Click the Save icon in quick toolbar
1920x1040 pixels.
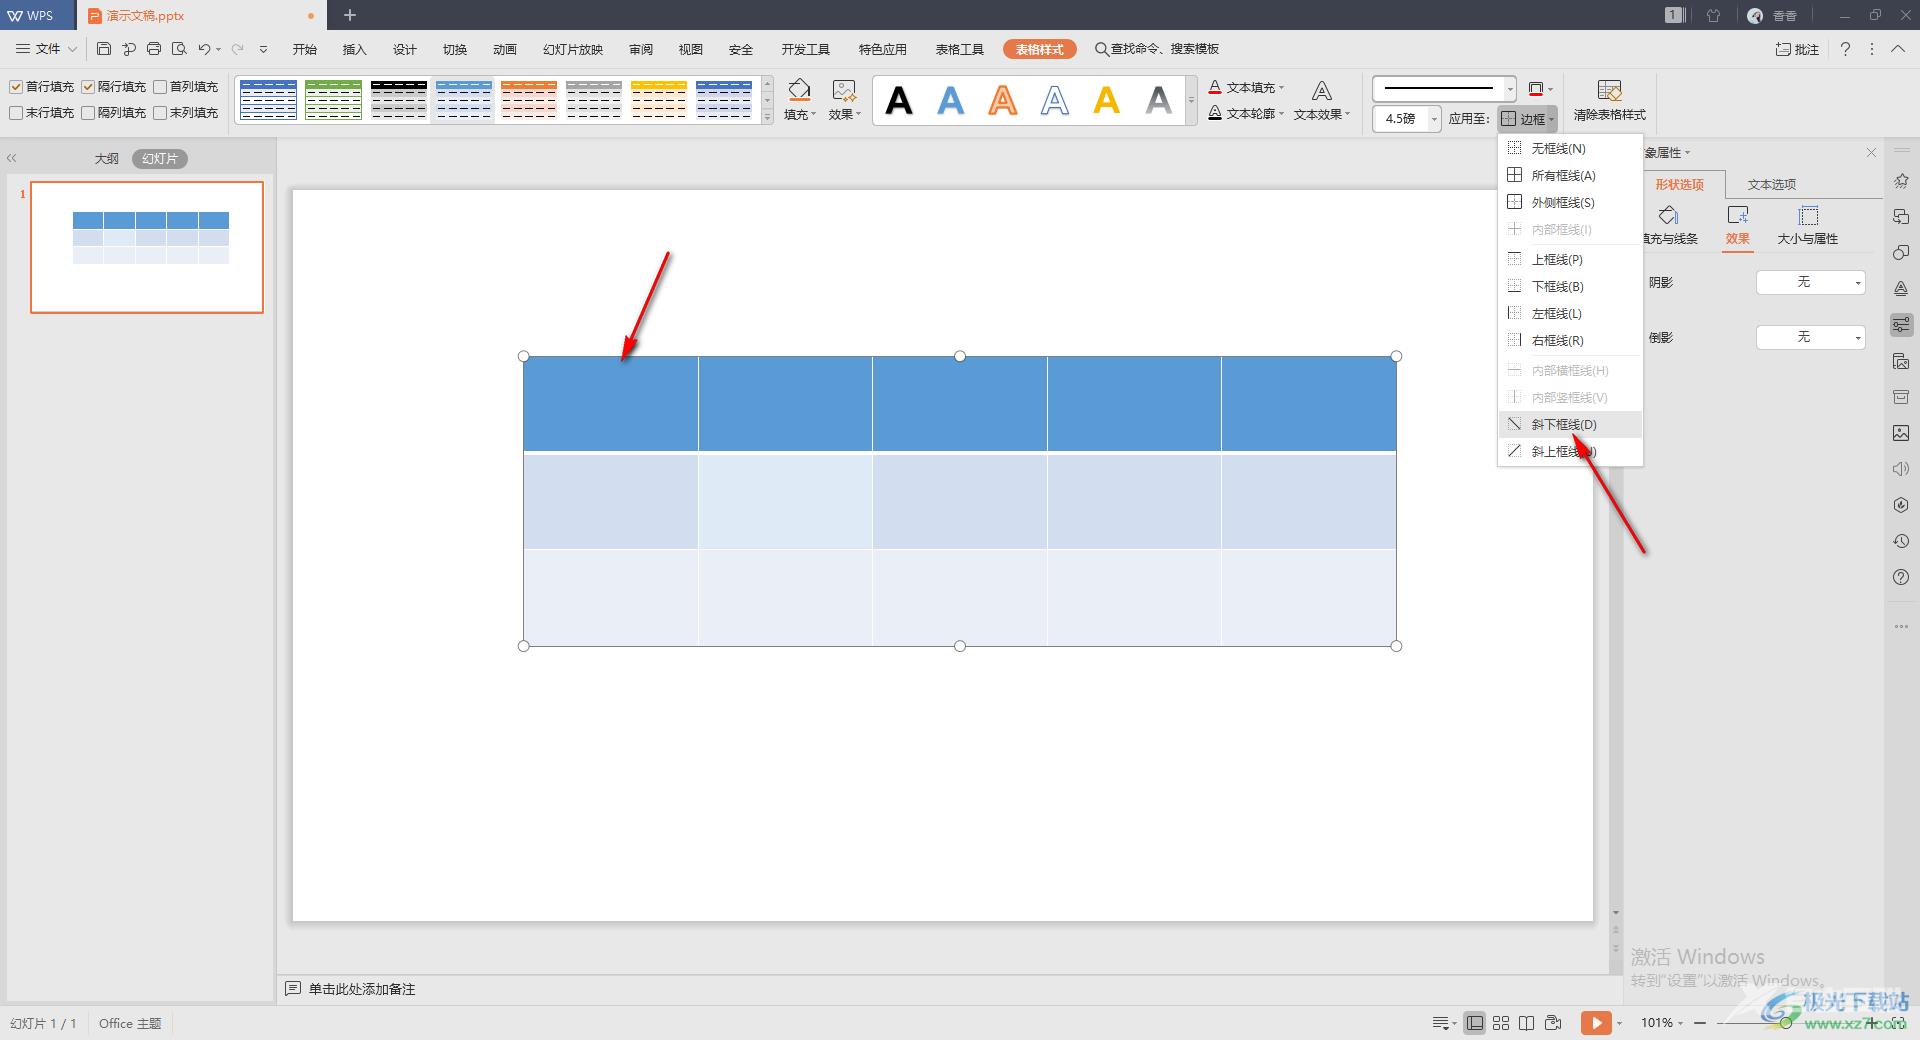click(x=104, y=49)
